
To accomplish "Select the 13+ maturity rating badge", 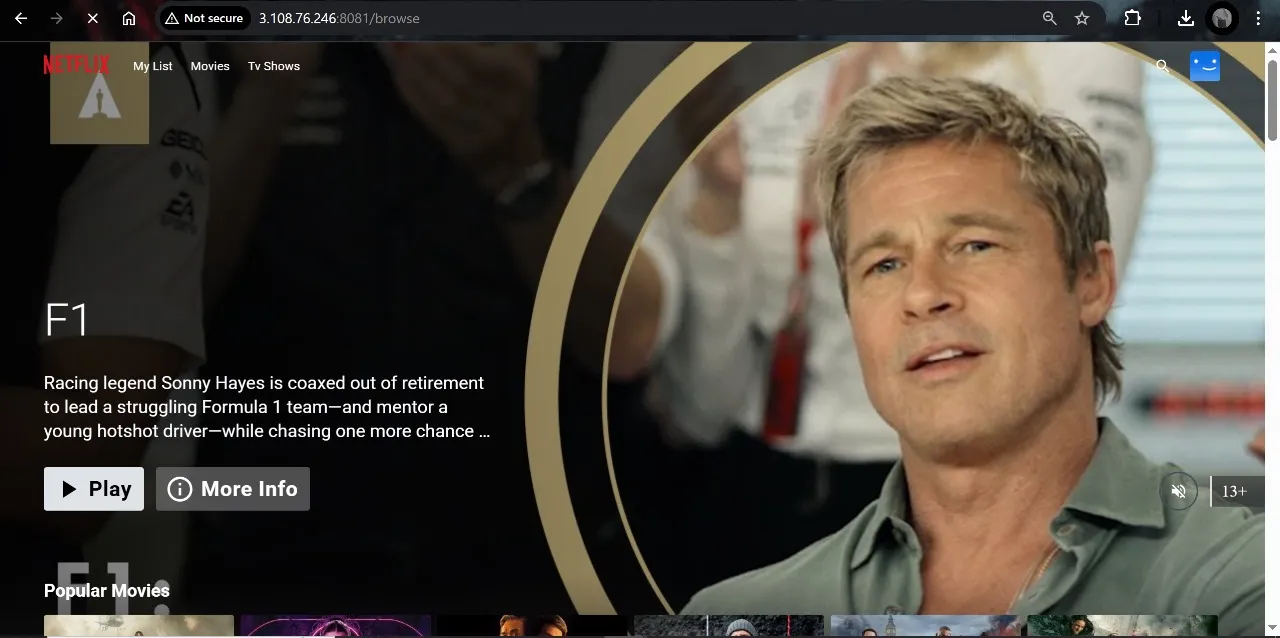I will click(1235, 491).
